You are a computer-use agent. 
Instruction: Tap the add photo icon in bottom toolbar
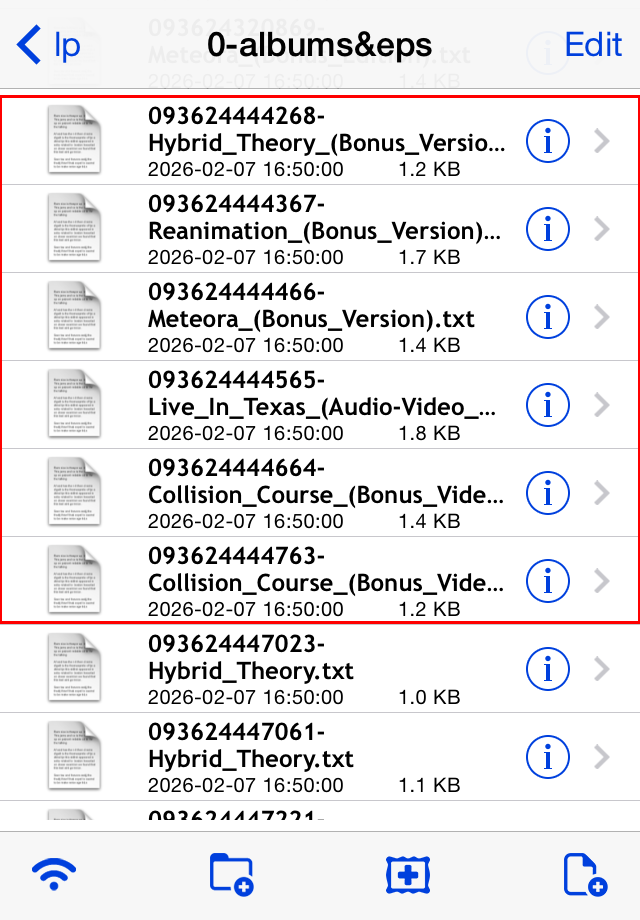[408, 875]
